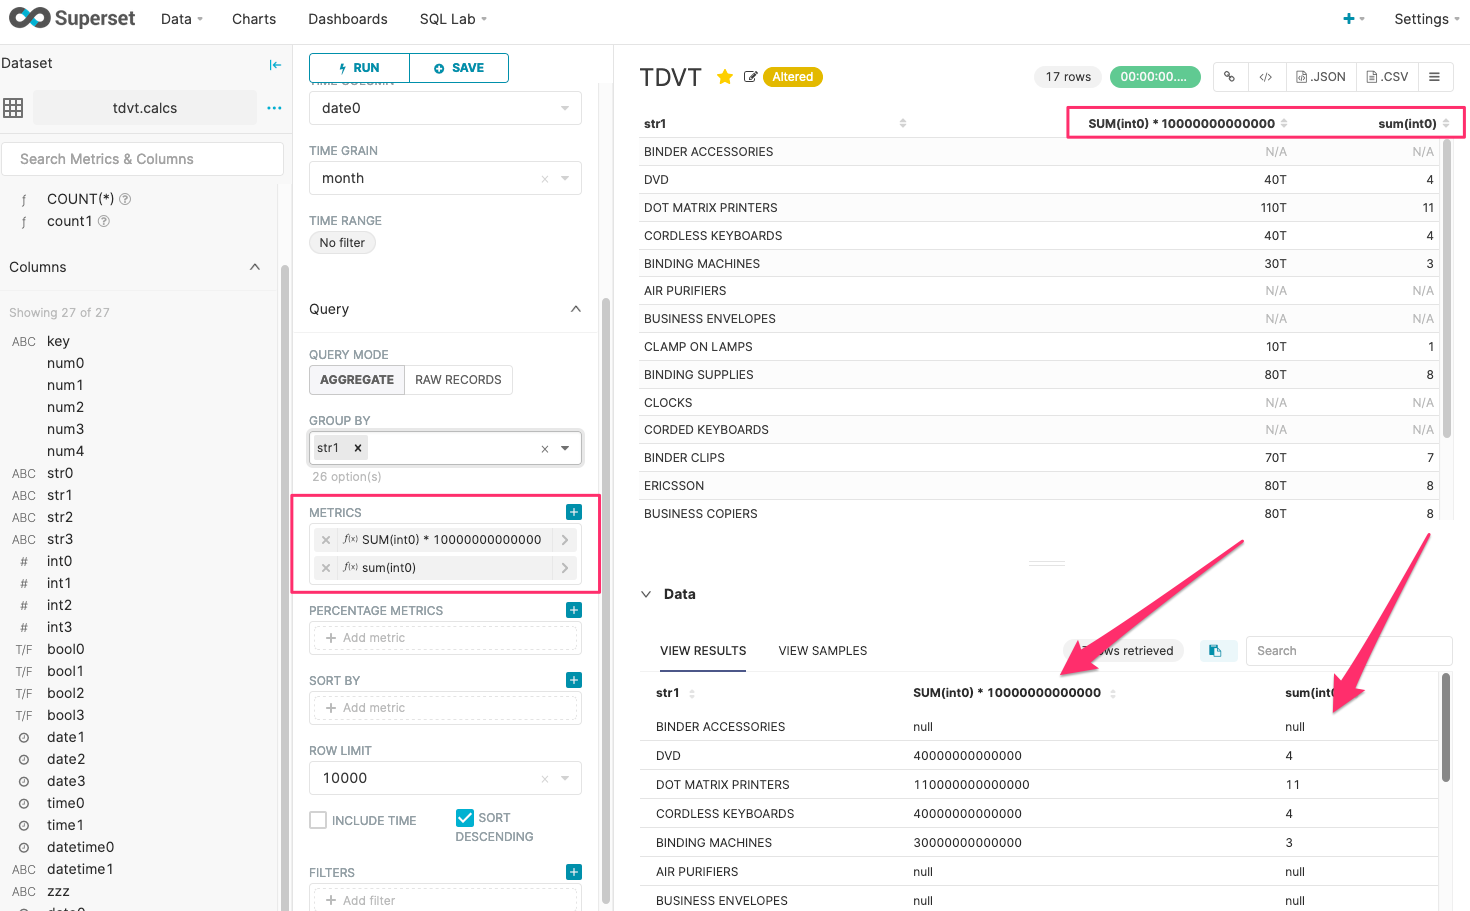
Task: Open the chart hamburger options menu
Action: pyautogui.click(x=1434, y=77)
